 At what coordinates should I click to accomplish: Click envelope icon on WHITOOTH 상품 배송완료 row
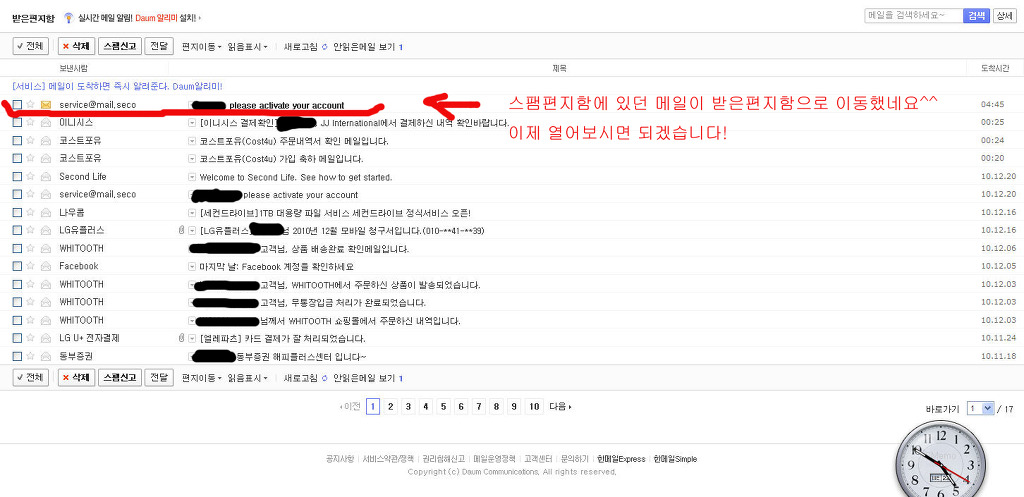(46, 249)
